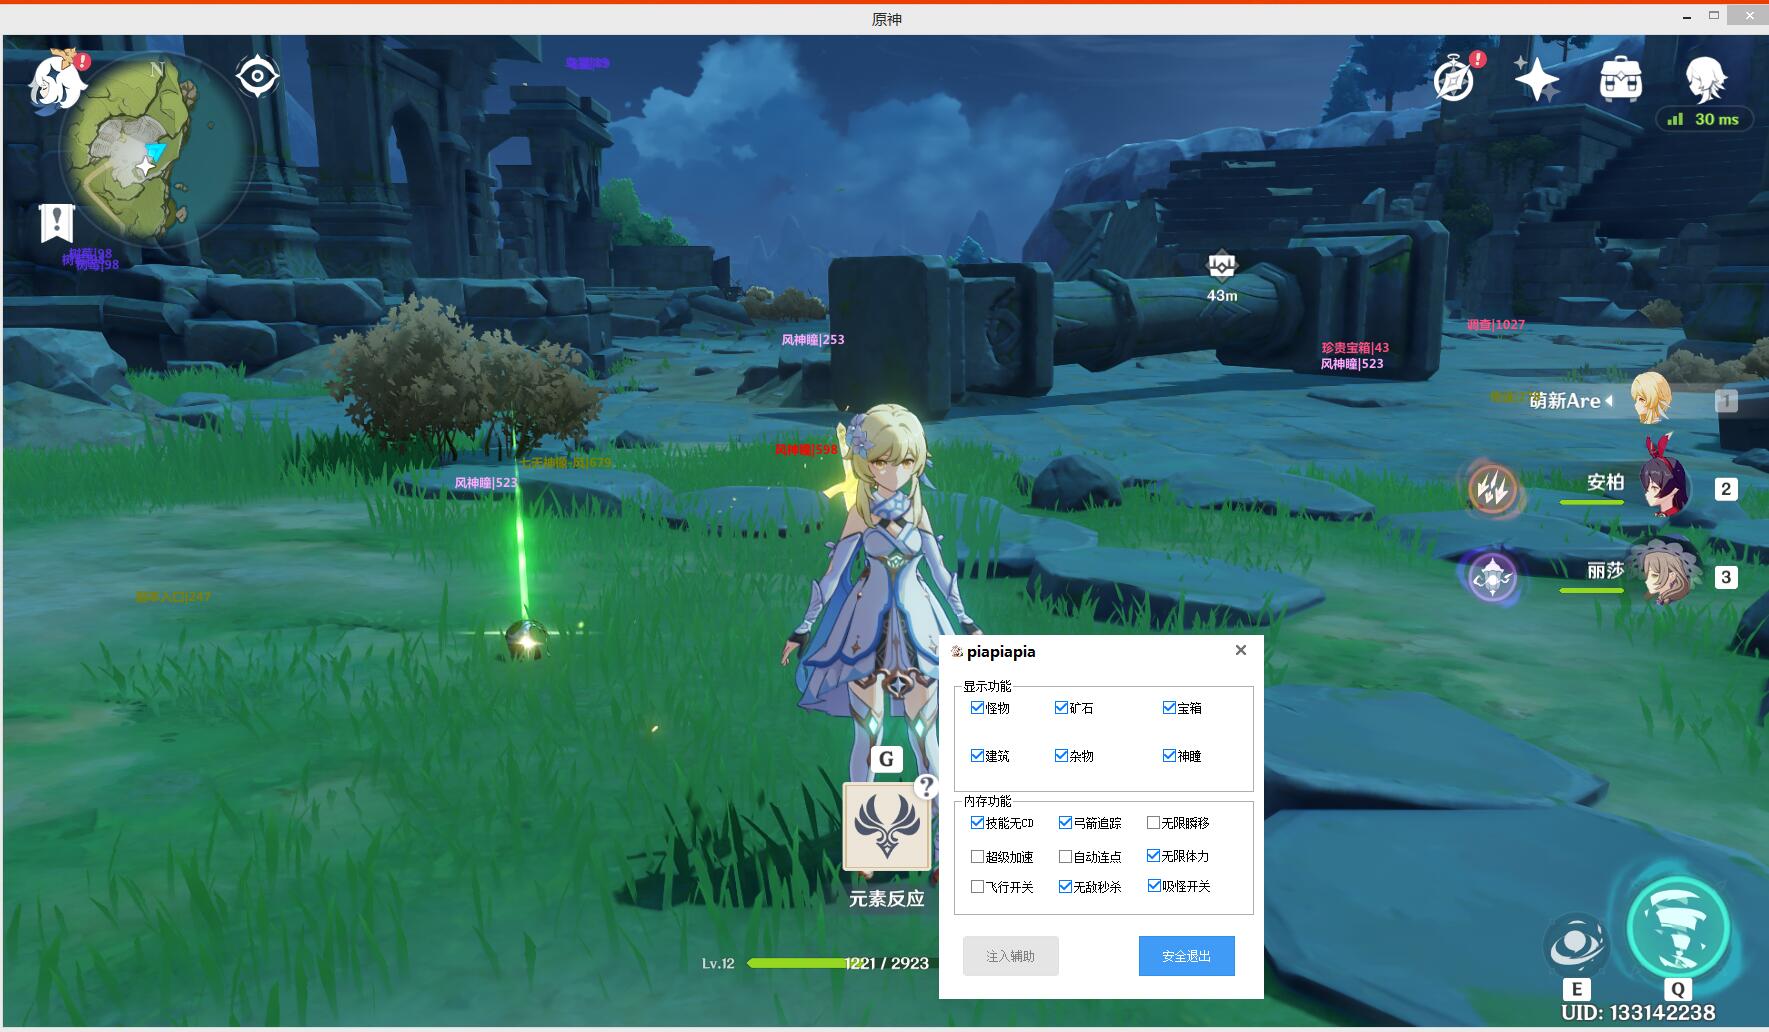1769x1032 pixels.
Task: Maximize the 原神 game window
Action: [1713, 16]
